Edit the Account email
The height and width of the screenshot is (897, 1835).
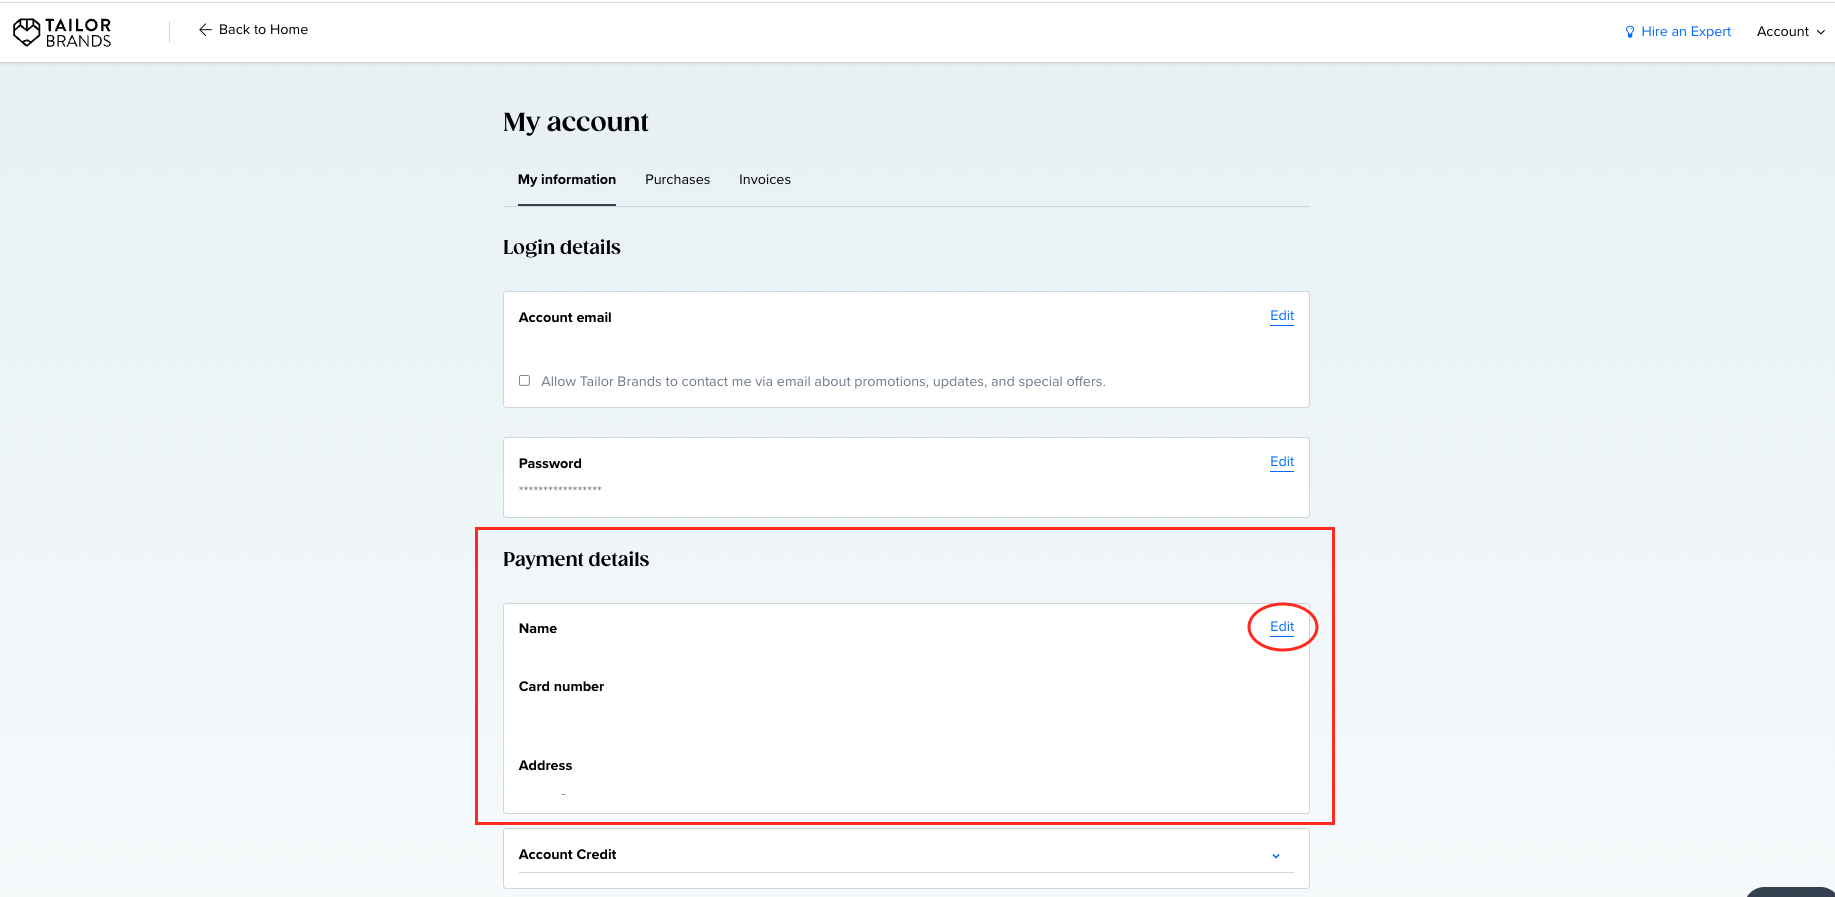tap(1282, 316)
